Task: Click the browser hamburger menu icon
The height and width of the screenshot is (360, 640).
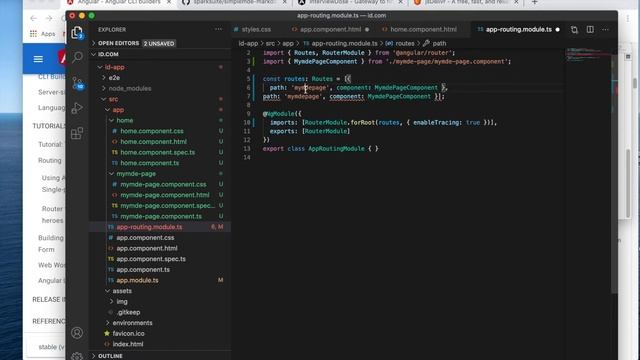Action: coord(38,59)
